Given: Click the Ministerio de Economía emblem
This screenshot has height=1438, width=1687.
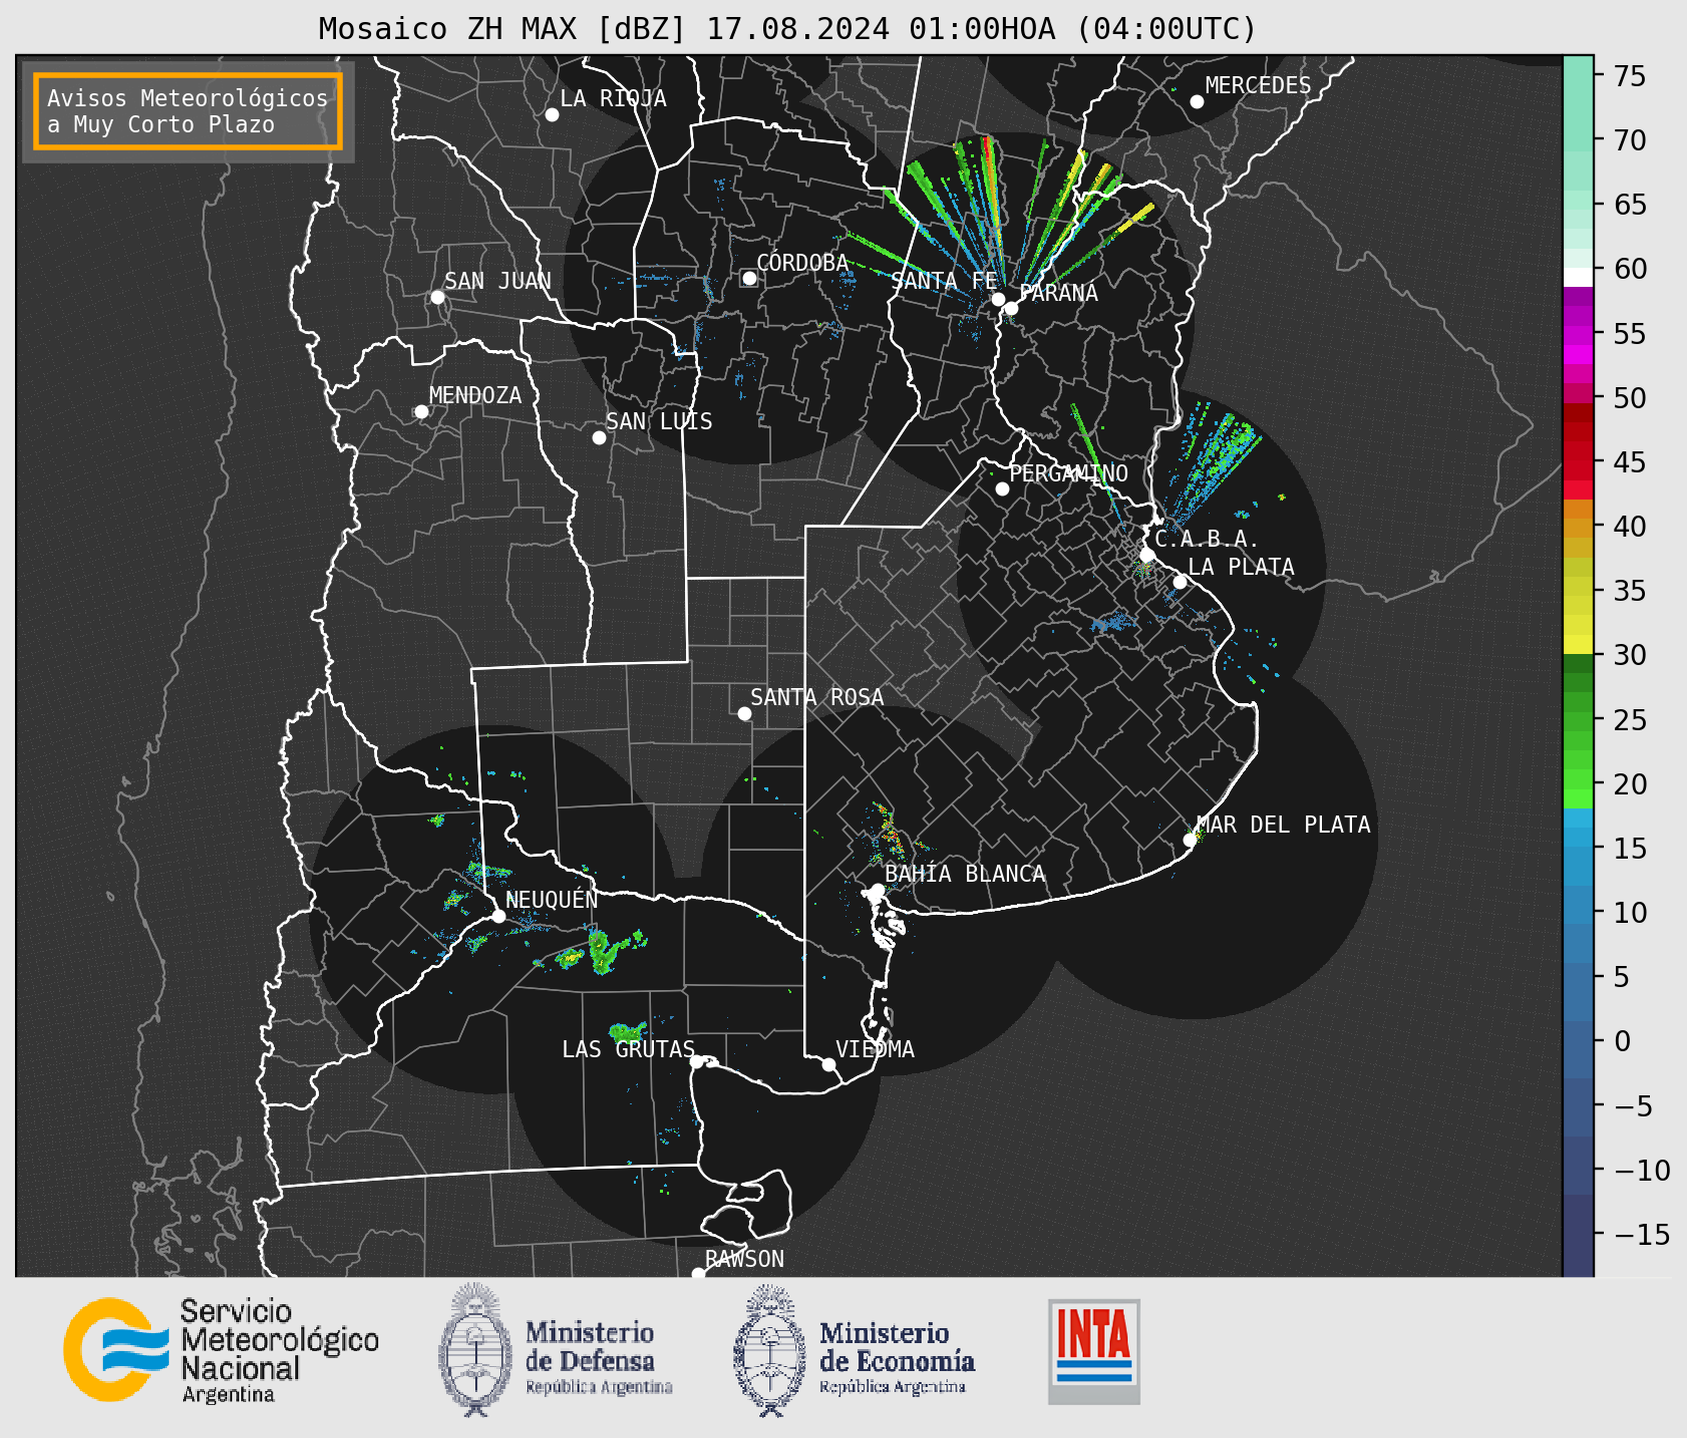Looking at the screenshot, I should click(x=770, y=1350).
